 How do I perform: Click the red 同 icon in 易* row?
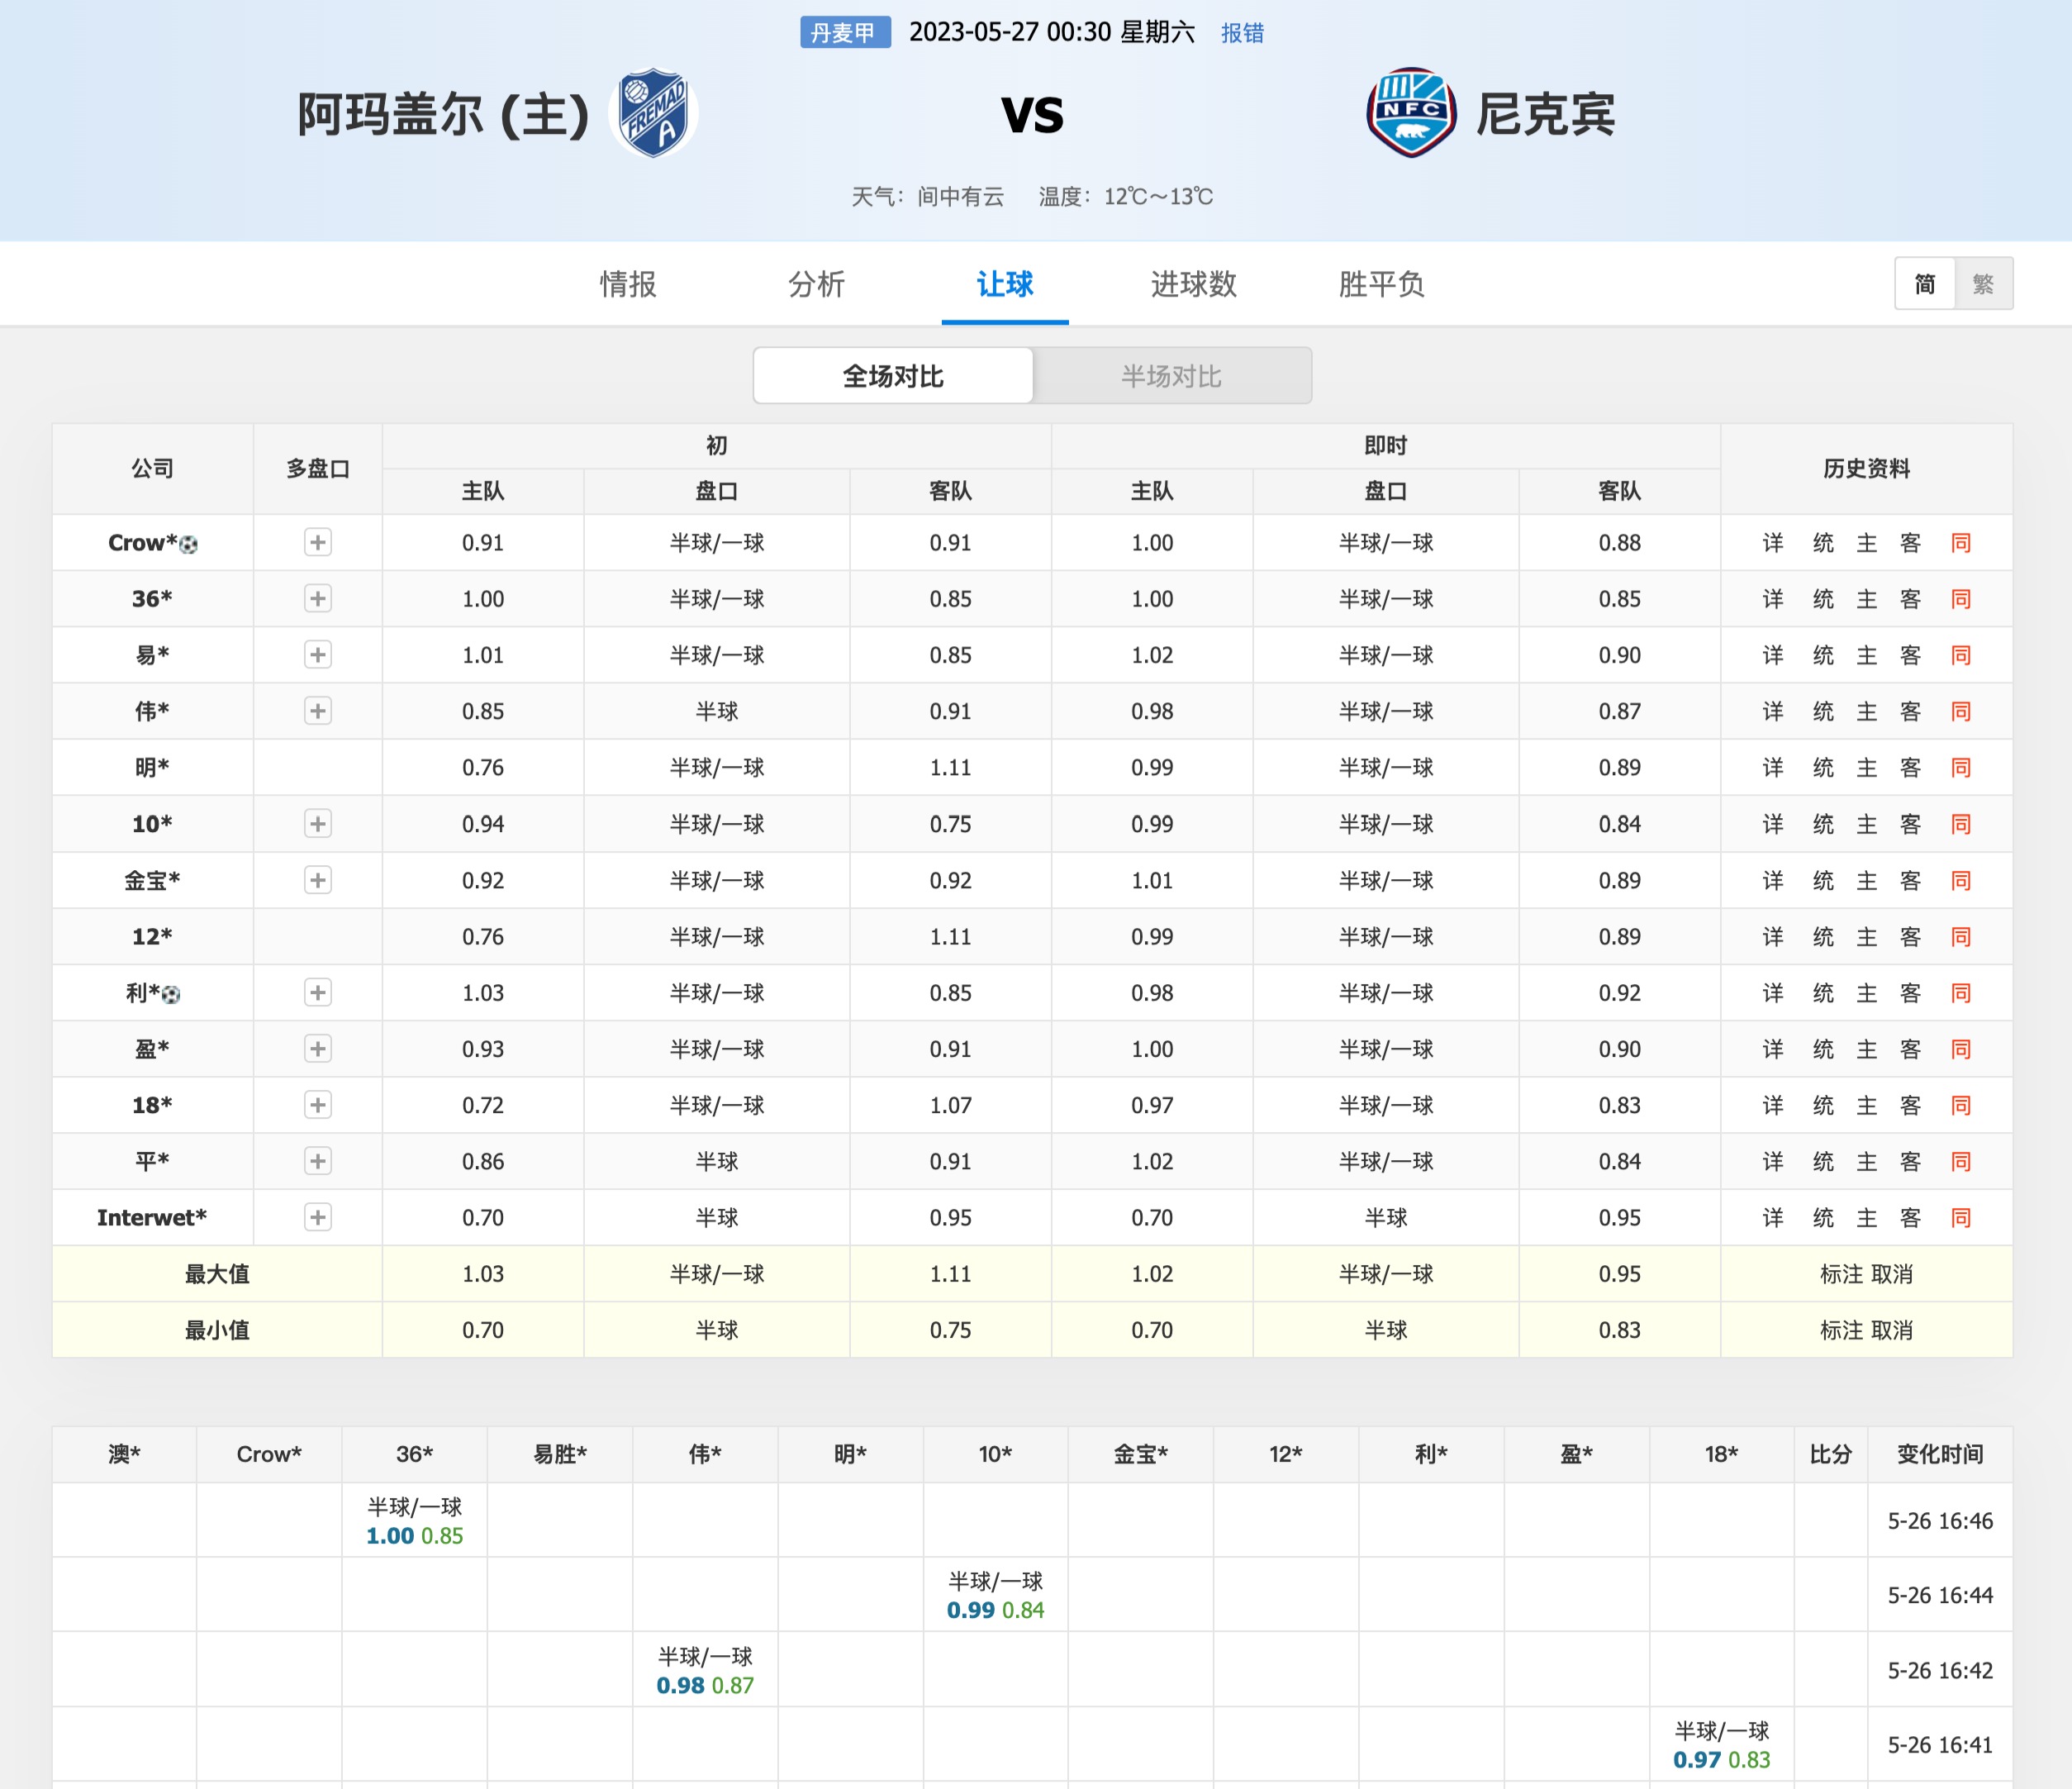pos(1960,655)
